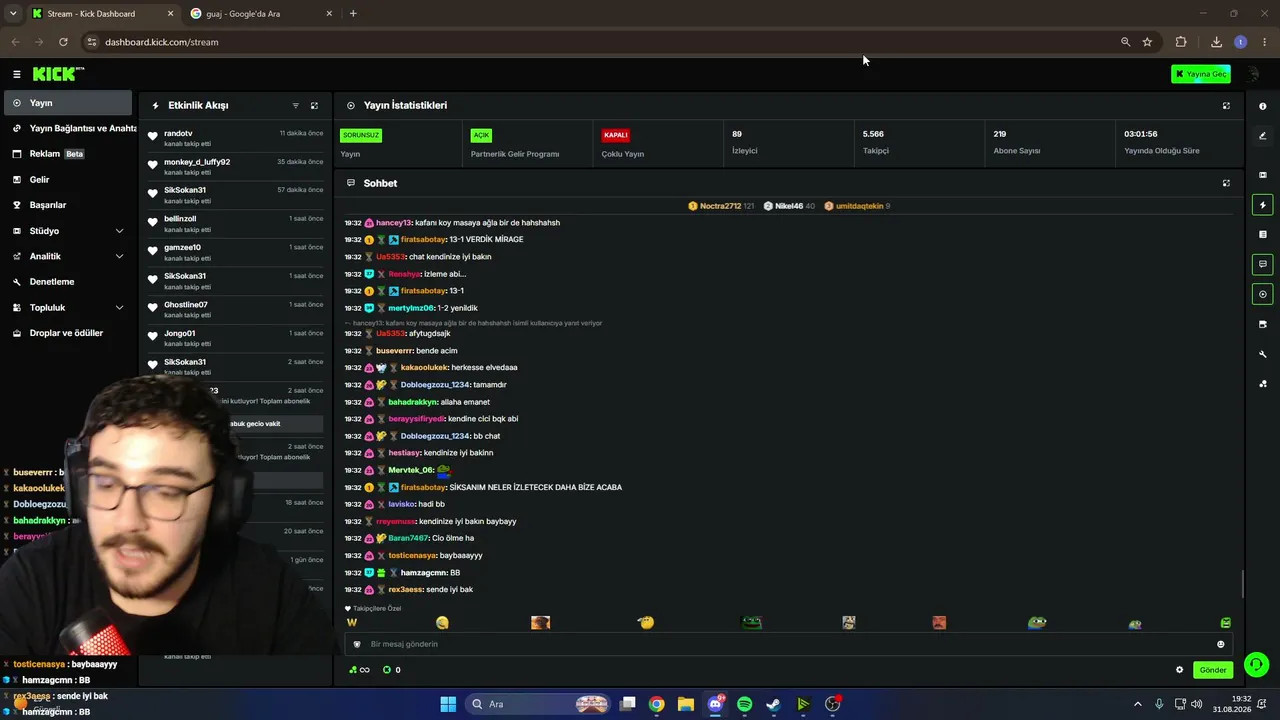This screenshot has height=720, width=1280.
Task: Open the emoji picker in message box
Action: tap(1220, 644)
